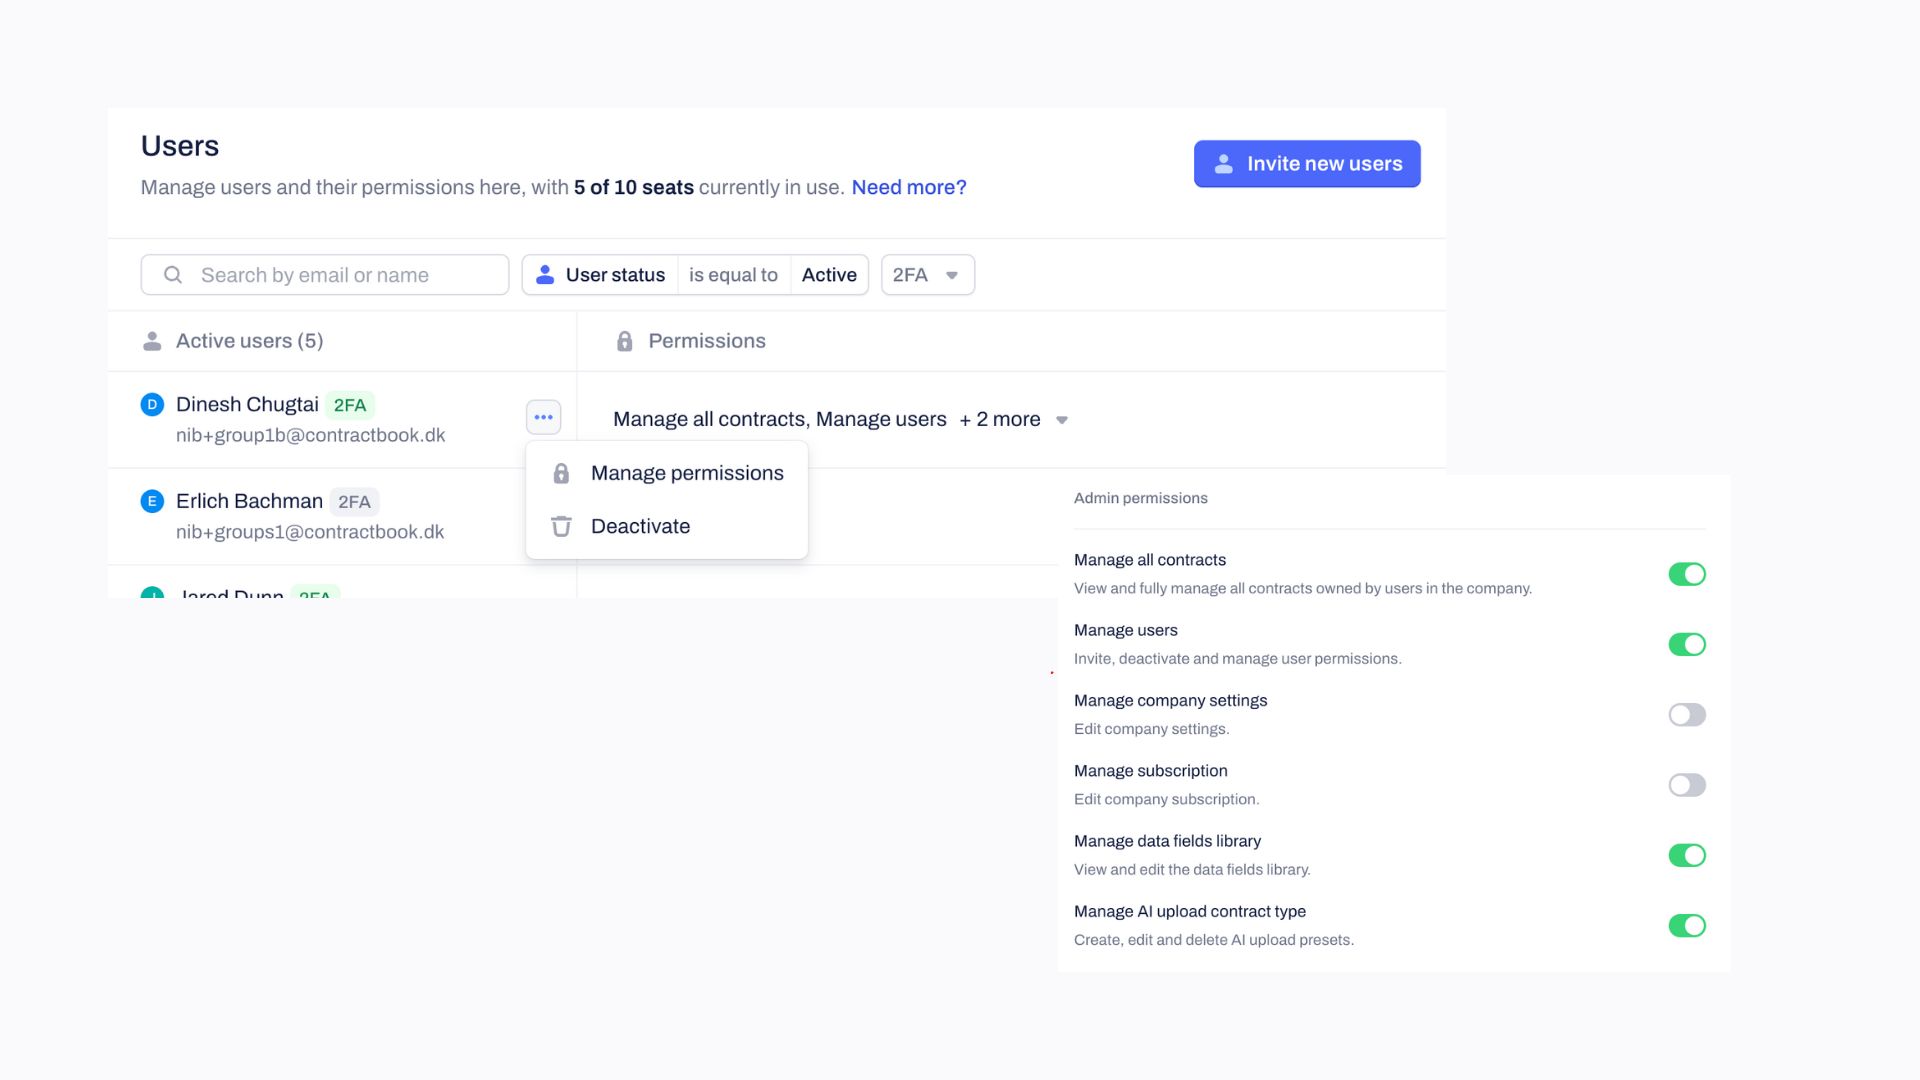Click Dinesh Chugtai's avatar circle
1920x1080 pixels.
point(151,404)
